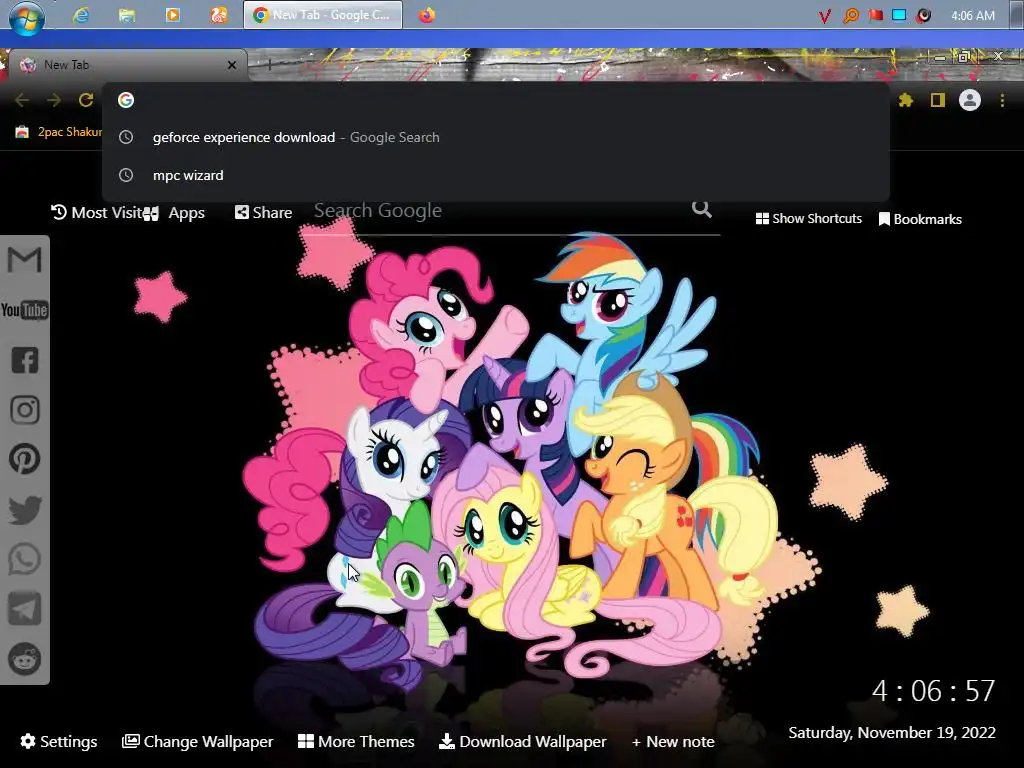The height and width of the screenshot is (768, 1024).
Task: Open More Themes
Action: pos(356,741)
